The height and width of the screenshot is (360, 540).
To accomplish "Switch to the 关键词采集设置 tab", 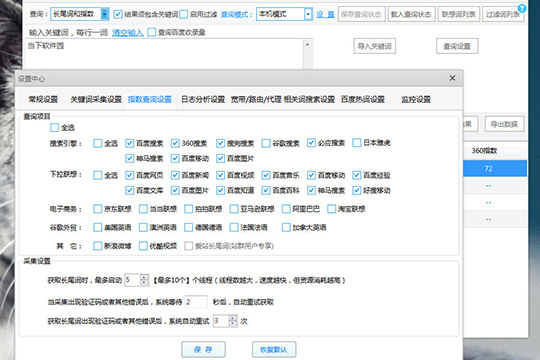I will point(96,100).
